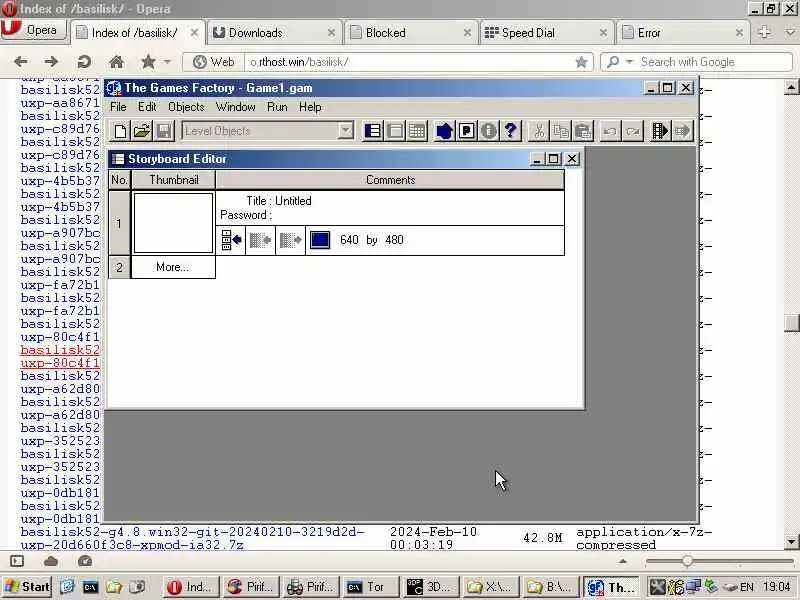Screen dimensions: 800x600
Task: Click the Cut scissors icon
Action: pos(539,131)
